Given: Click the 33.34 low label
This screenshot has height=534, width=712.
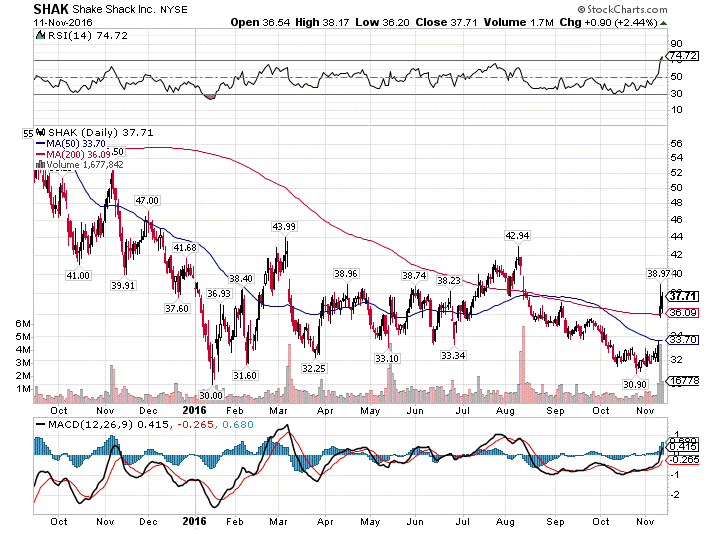Looking at the screenshot, I should pyautogui.click(x=453, y=355).
